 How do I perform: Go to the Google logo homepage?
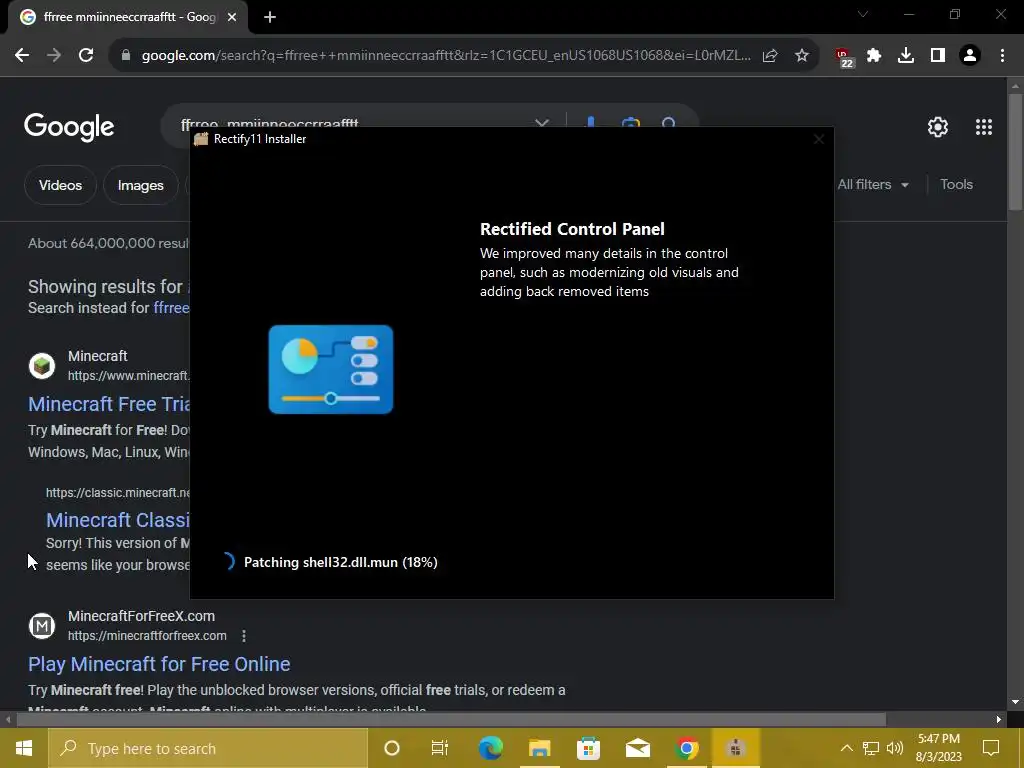click(x=69, y=127)
